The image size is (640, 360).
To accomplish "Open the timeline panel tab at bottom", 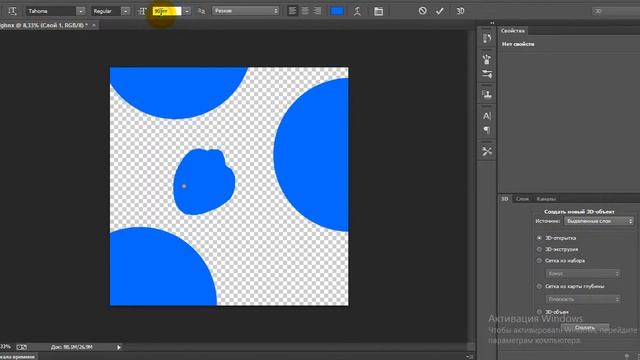I will point(18,357).
